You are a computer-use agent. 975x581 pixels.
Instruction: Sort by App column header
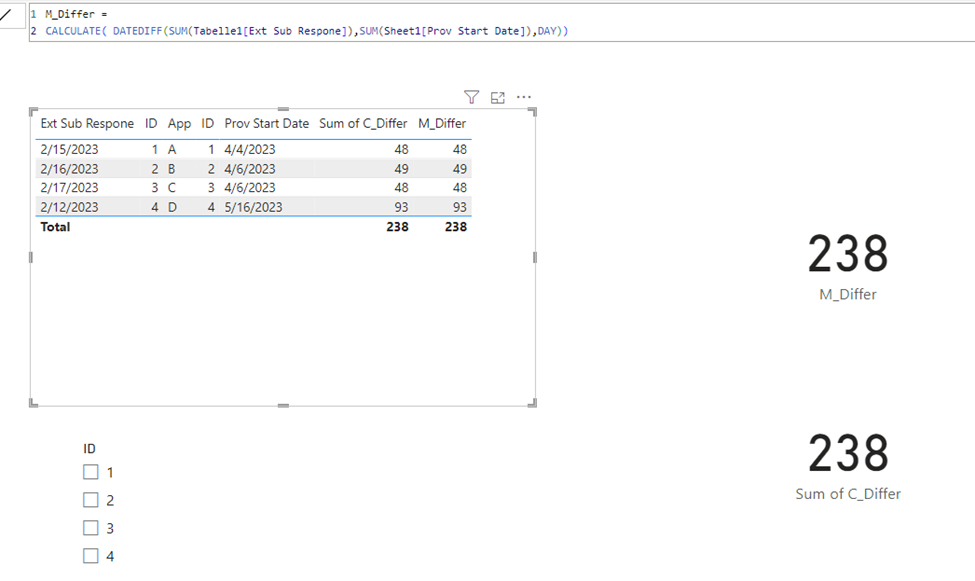pos(179,123)
